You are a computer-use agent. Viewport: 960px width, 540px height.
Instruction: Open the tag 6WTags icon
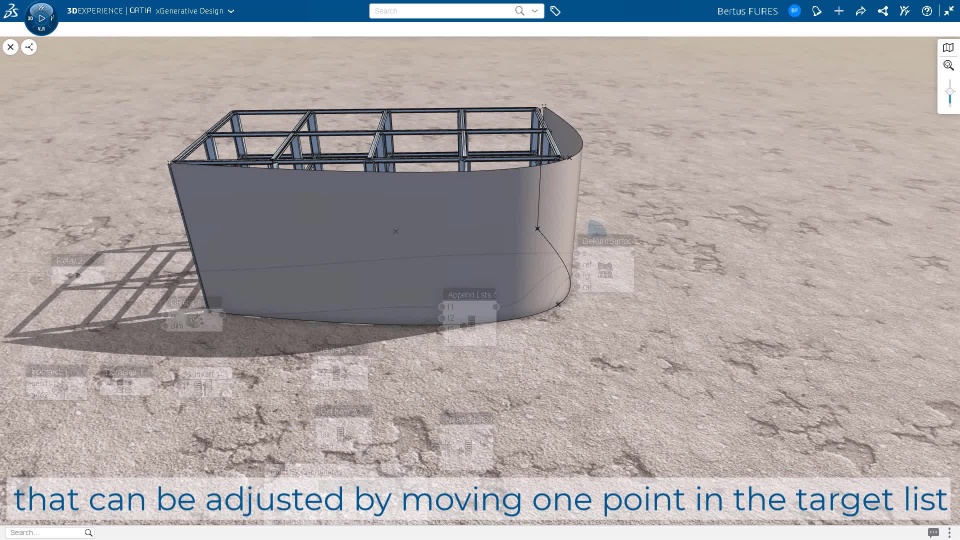(x=555, y=11)
